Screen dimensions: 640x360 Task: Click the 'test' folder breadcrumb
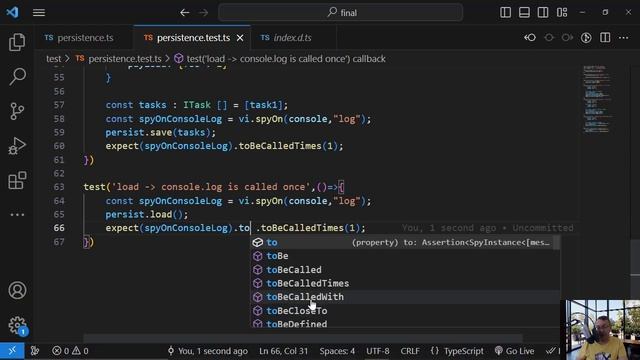tap(53, 59)
